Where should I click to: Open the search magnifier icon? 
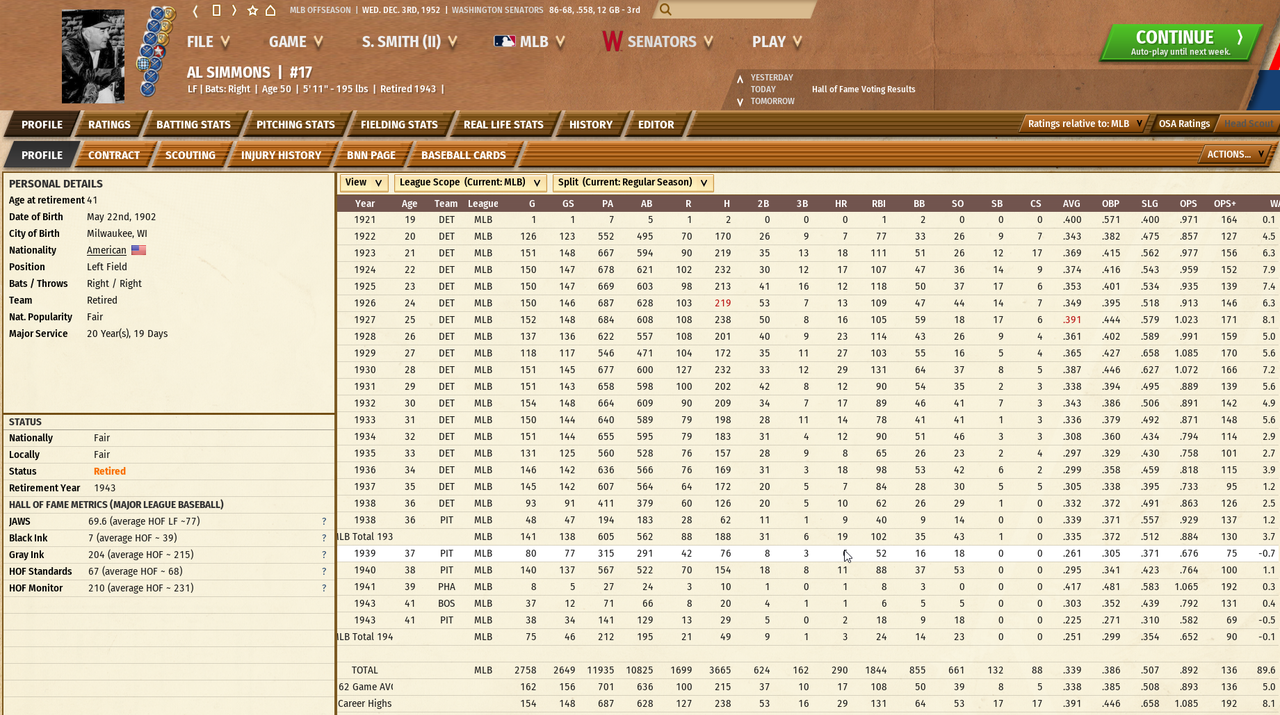tap(666, 10)
